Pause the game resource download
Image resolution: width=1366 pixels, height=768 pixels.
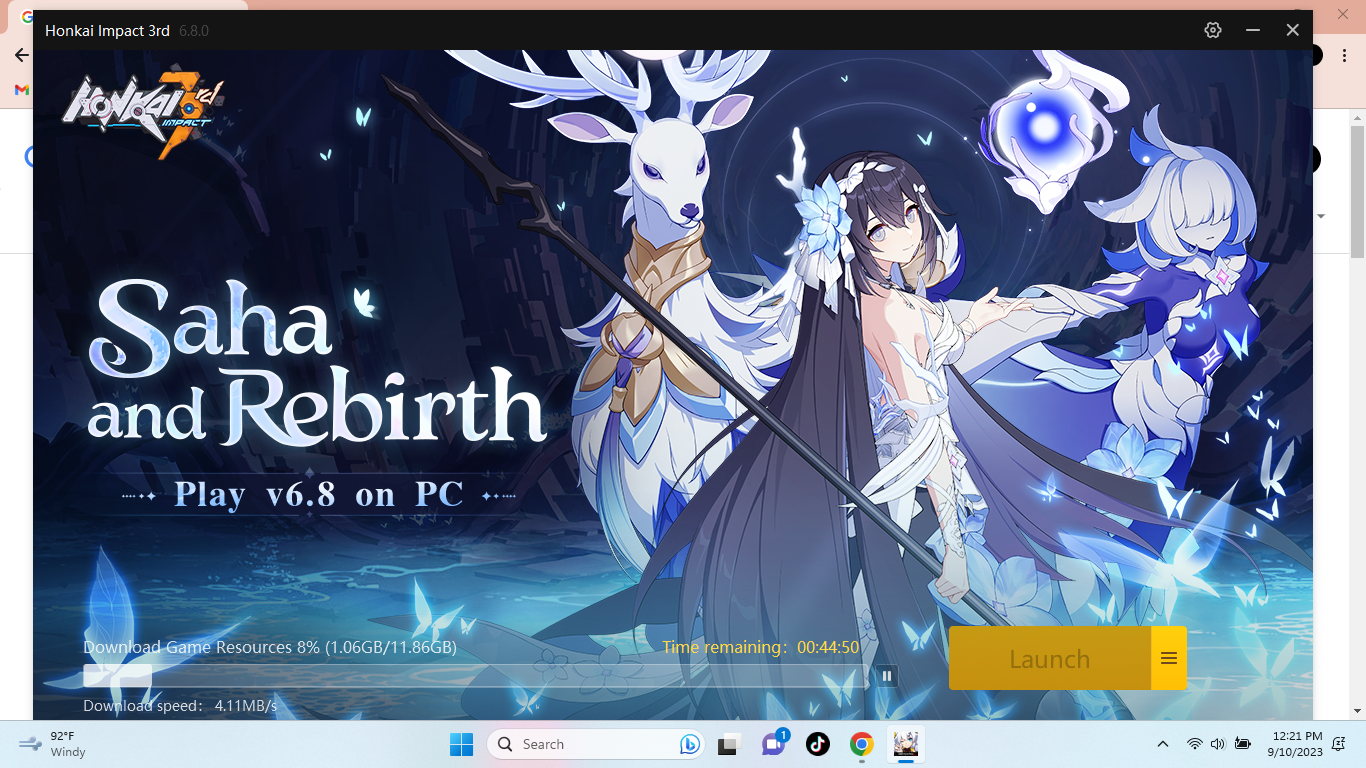point(887,676)
